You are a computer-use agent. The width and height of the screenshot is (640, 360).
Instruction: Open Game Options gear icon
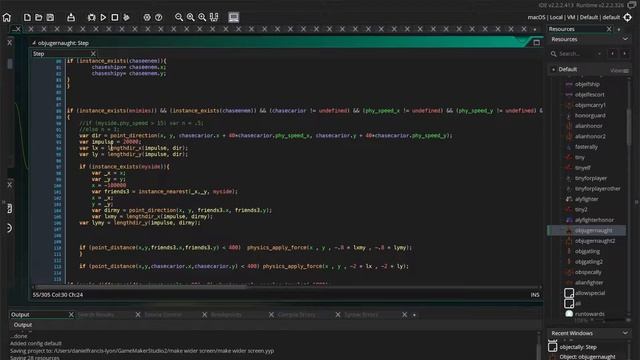point(147,17)
